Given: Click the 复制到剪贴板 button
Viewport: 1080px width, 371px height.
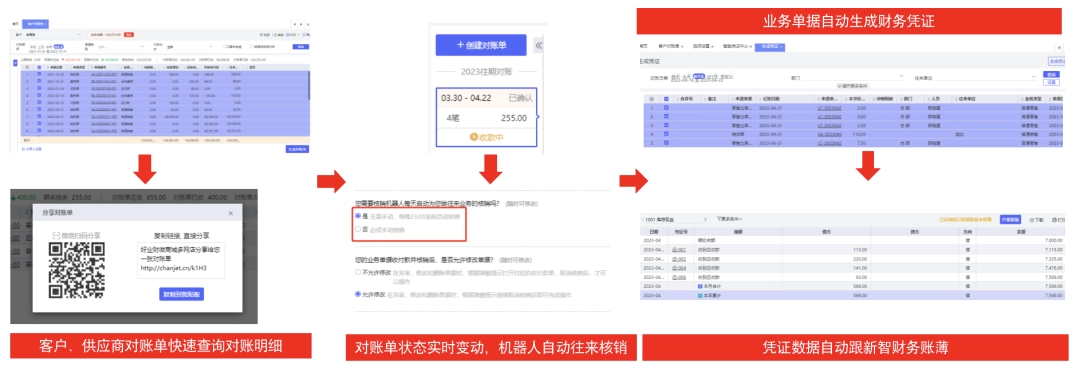Looking at the screenshot, I should (181, 294).
